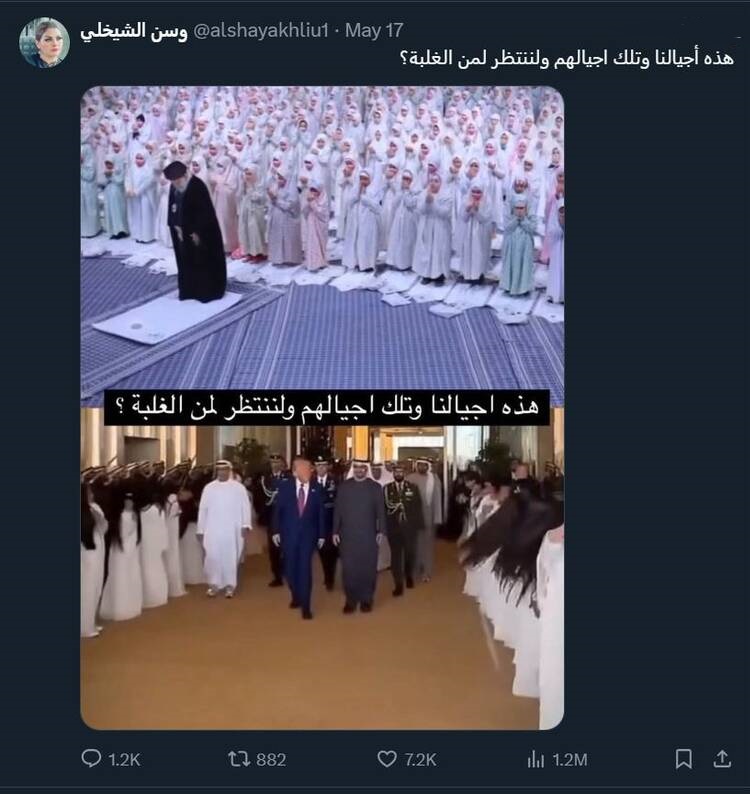The height and width of the screenshot is (794, 750).
Task: View tweet analytics bar-chart icon
Action: pyautogui.click(x=535, y=759)
